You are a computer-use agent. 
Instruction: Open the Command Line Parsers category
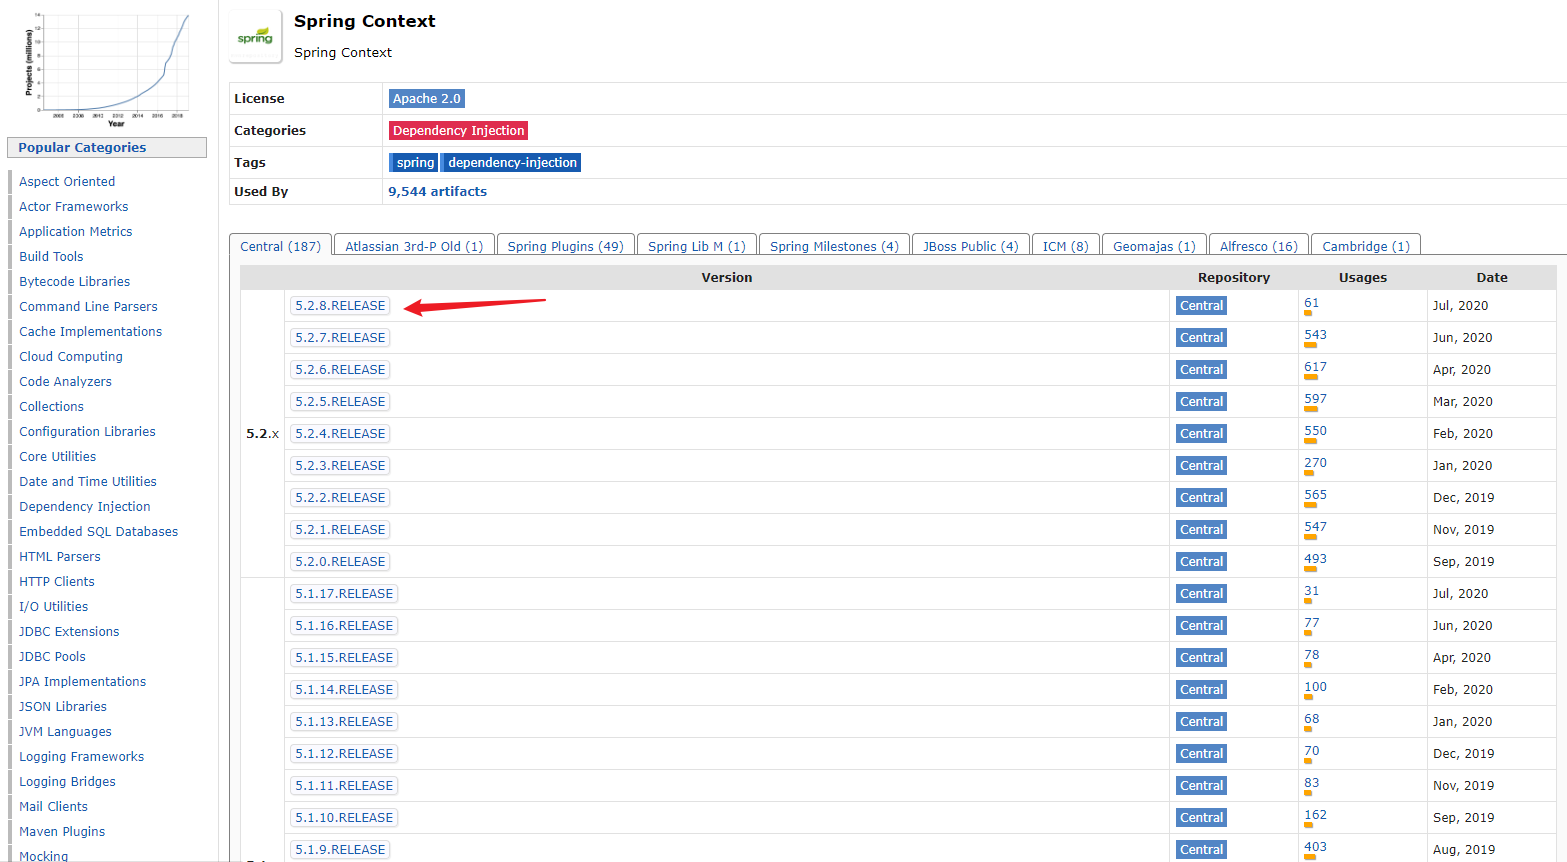tap(88, 307)
